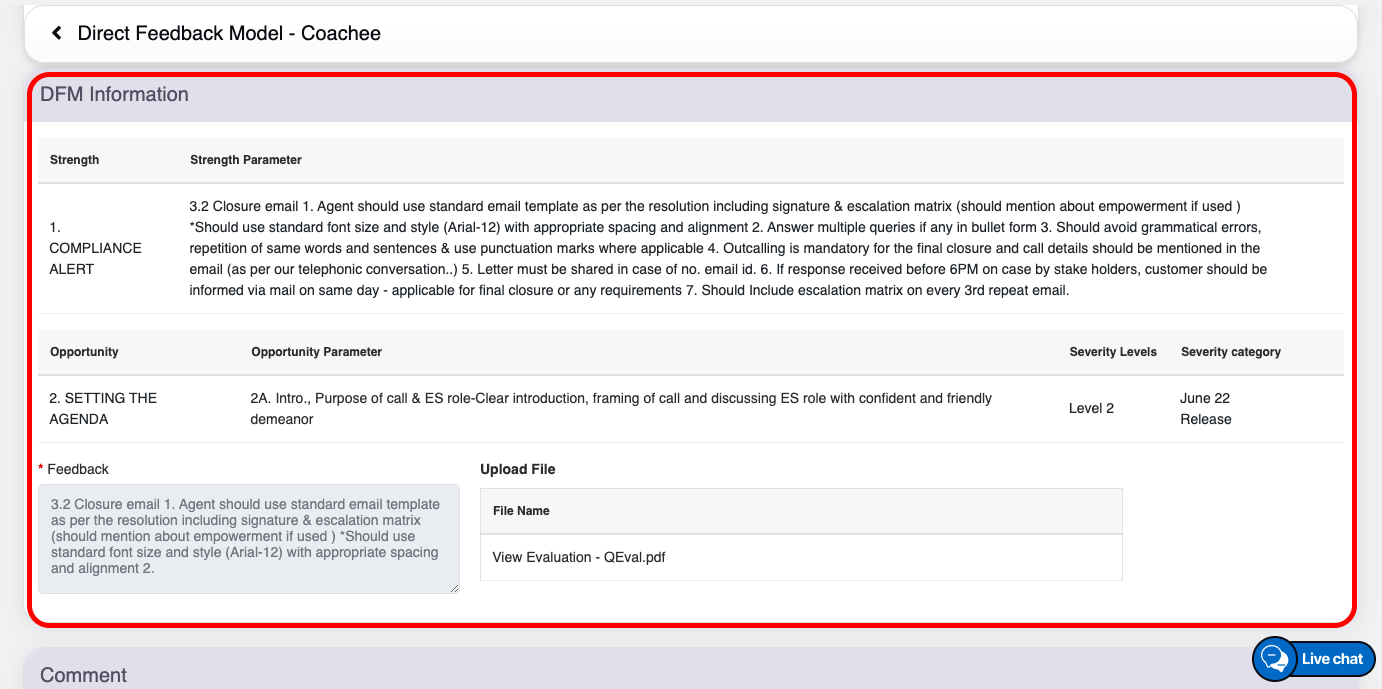Click the Direct Feedback Model - Coachee title

coord(229,33)
